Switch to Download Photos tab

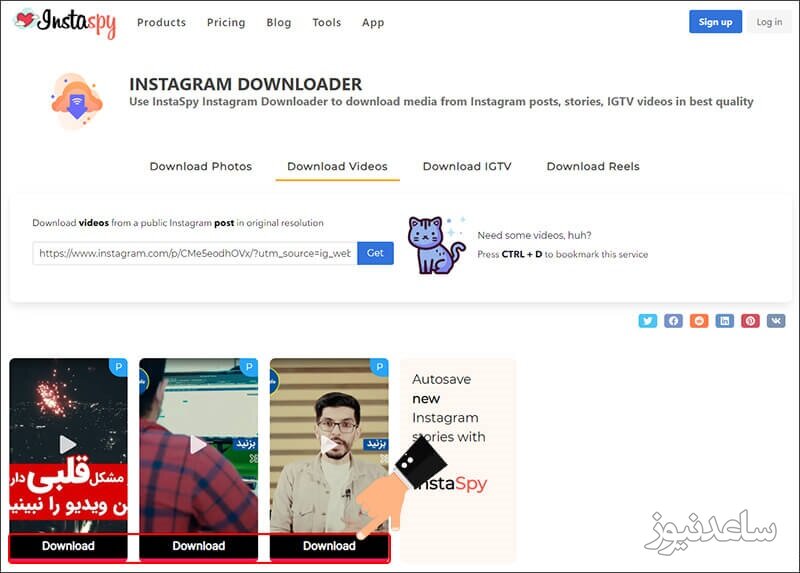click(x=201, y=166)
